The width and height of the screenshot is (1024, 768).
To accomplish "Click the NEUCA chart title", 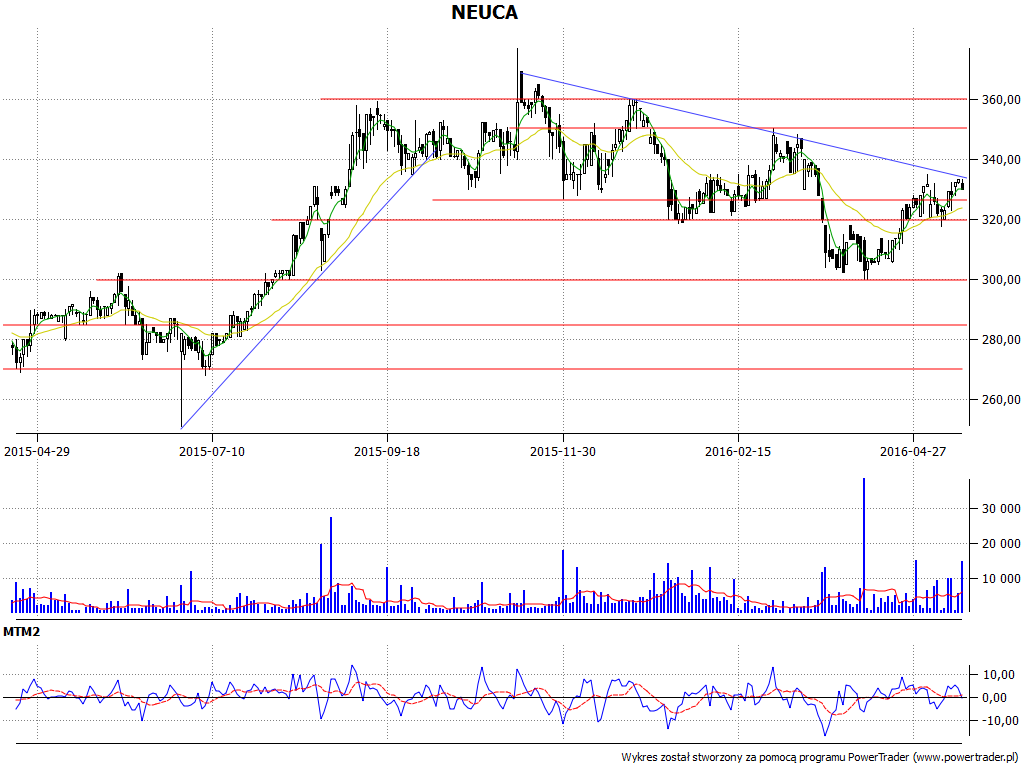I will point(485,12).
